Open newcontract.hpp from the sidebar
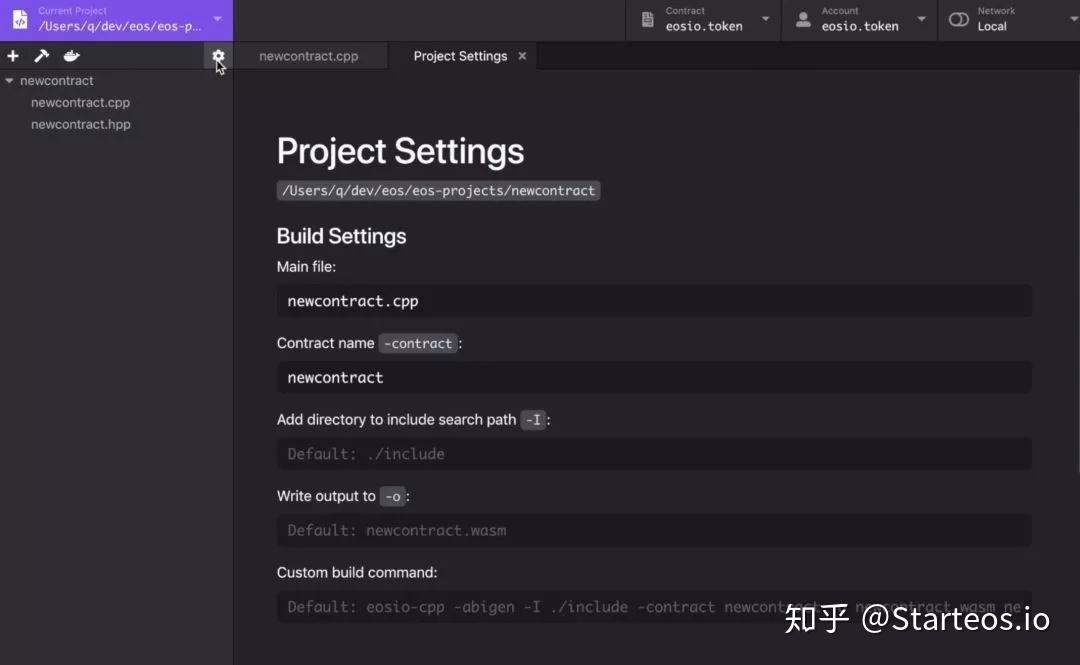The height and width of the screenshot is (665, 1080). [x=81, y=124]
